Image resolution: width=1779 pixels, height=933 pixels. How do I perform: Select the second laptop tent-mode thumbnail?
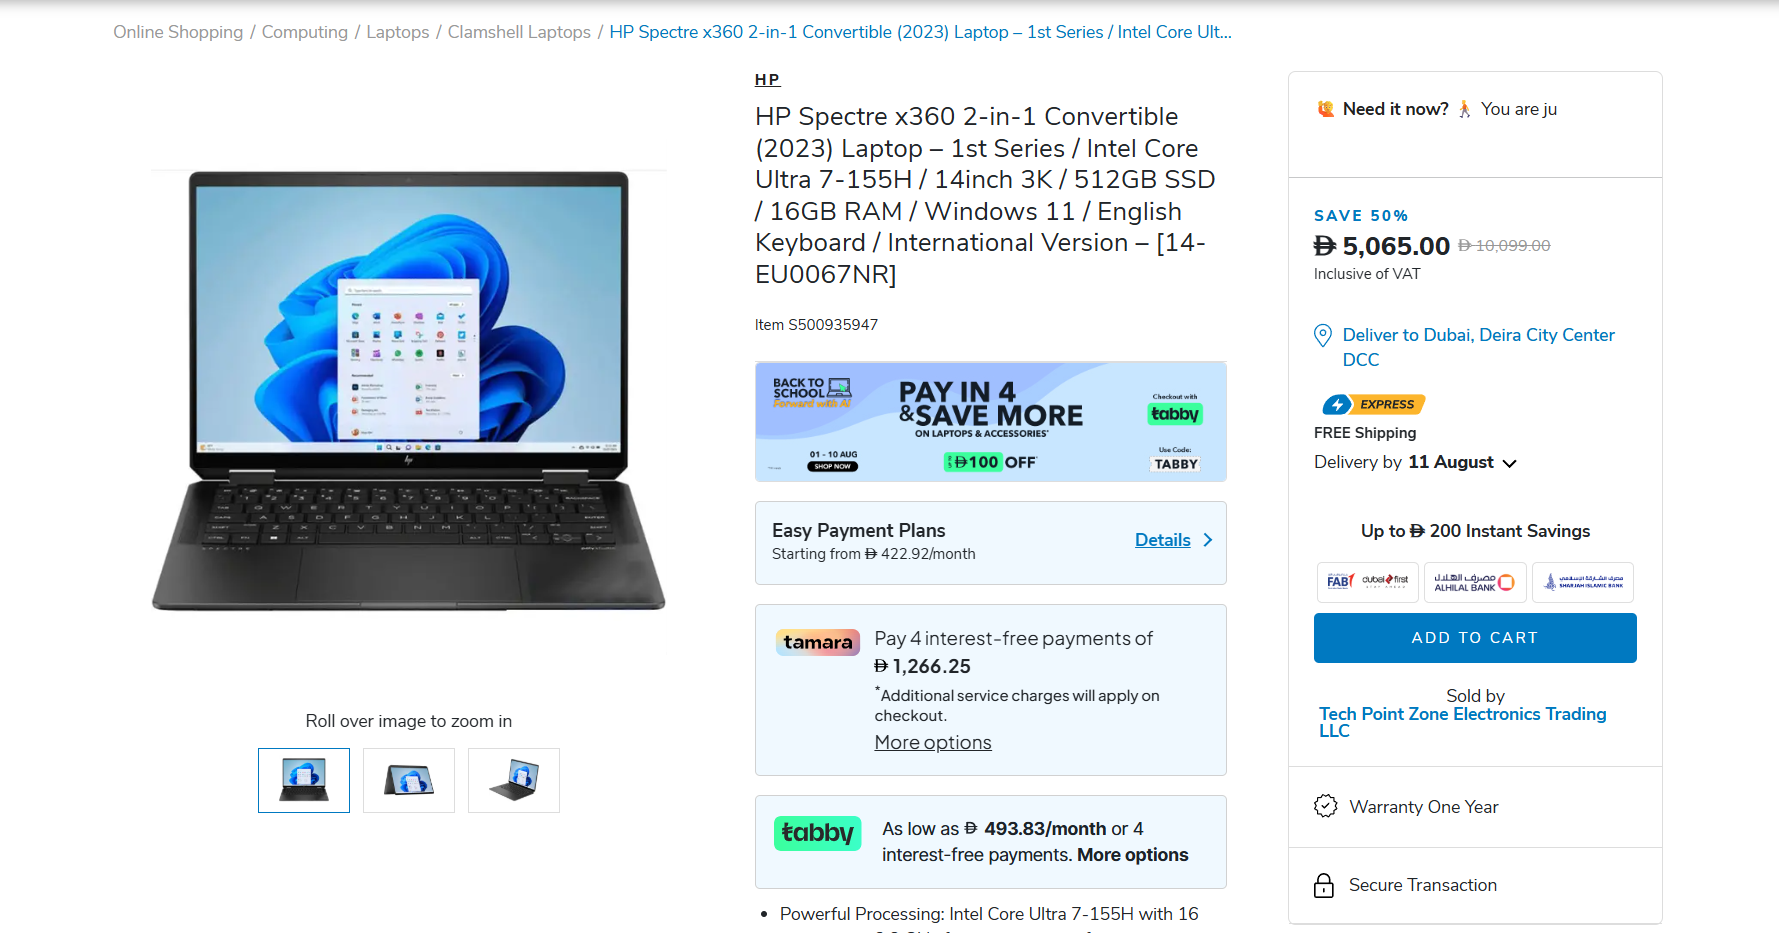(409, 780)
